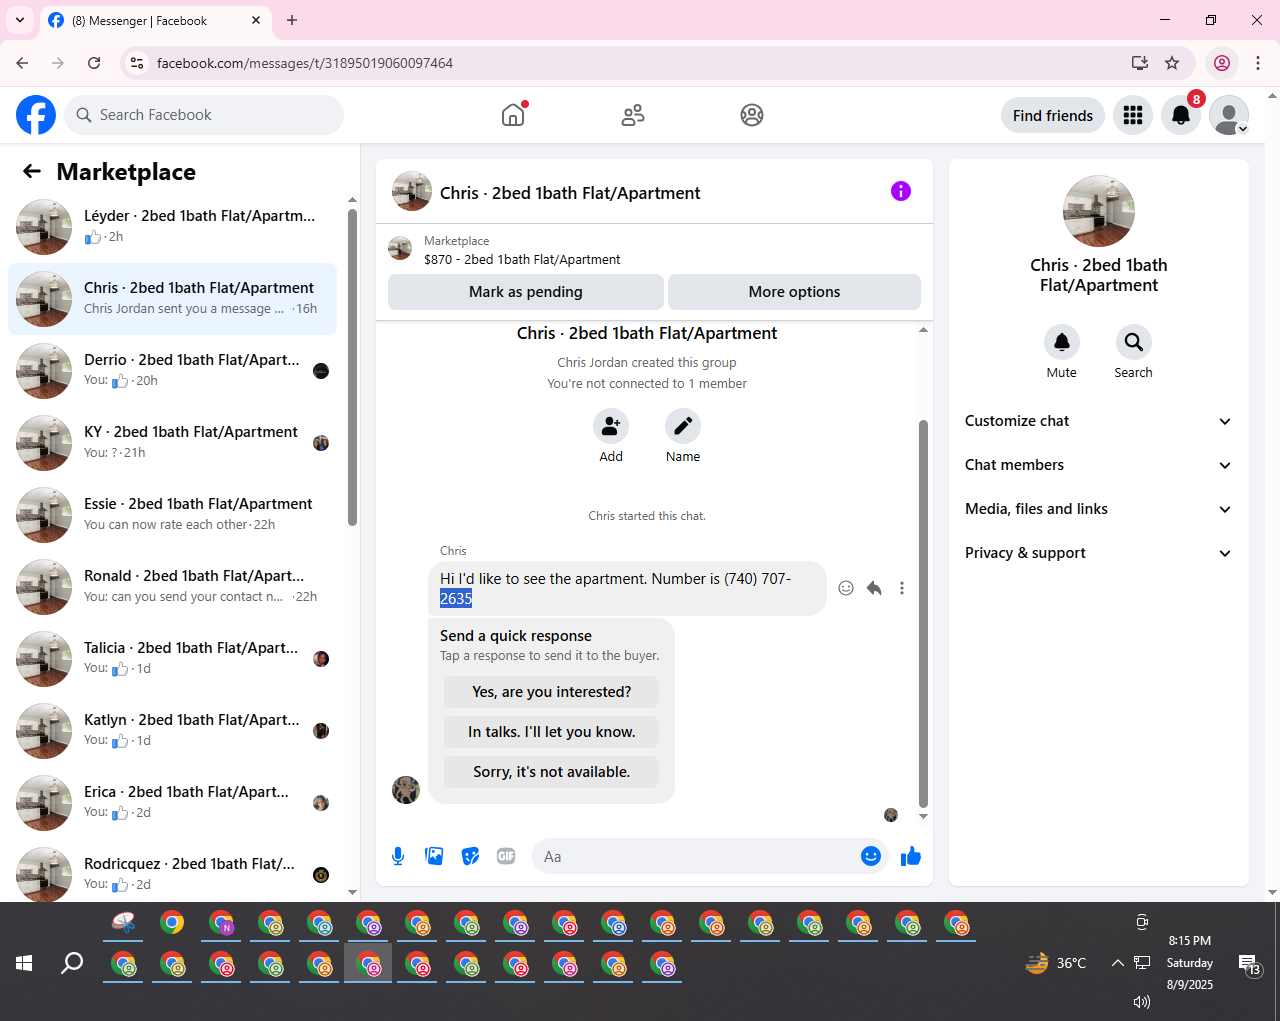The height and width of the screenshot is (1021, 1280).
Task: Reload the page in Chrome
Action: coord(94,63)
